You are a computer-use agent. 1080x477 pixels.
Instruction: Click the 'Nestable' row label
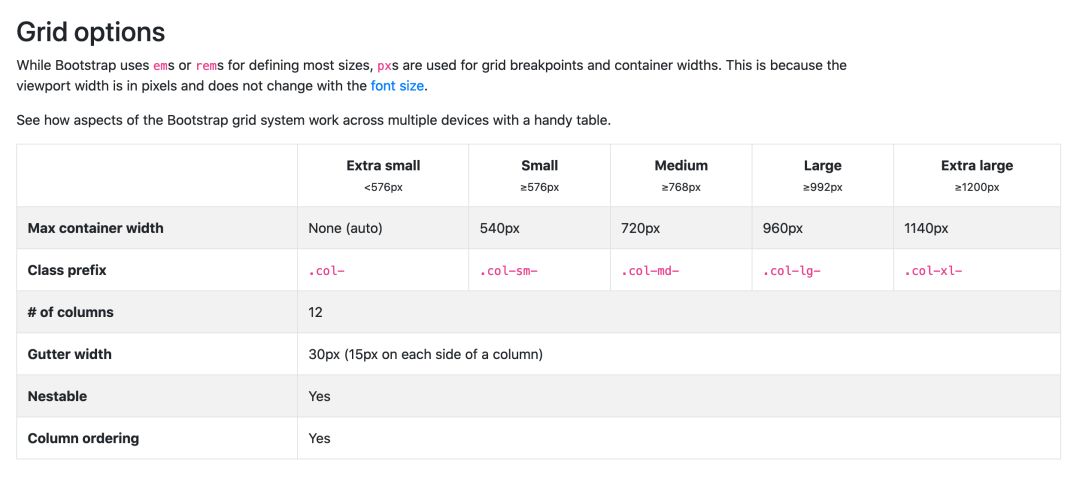click(x=57, y=396)
